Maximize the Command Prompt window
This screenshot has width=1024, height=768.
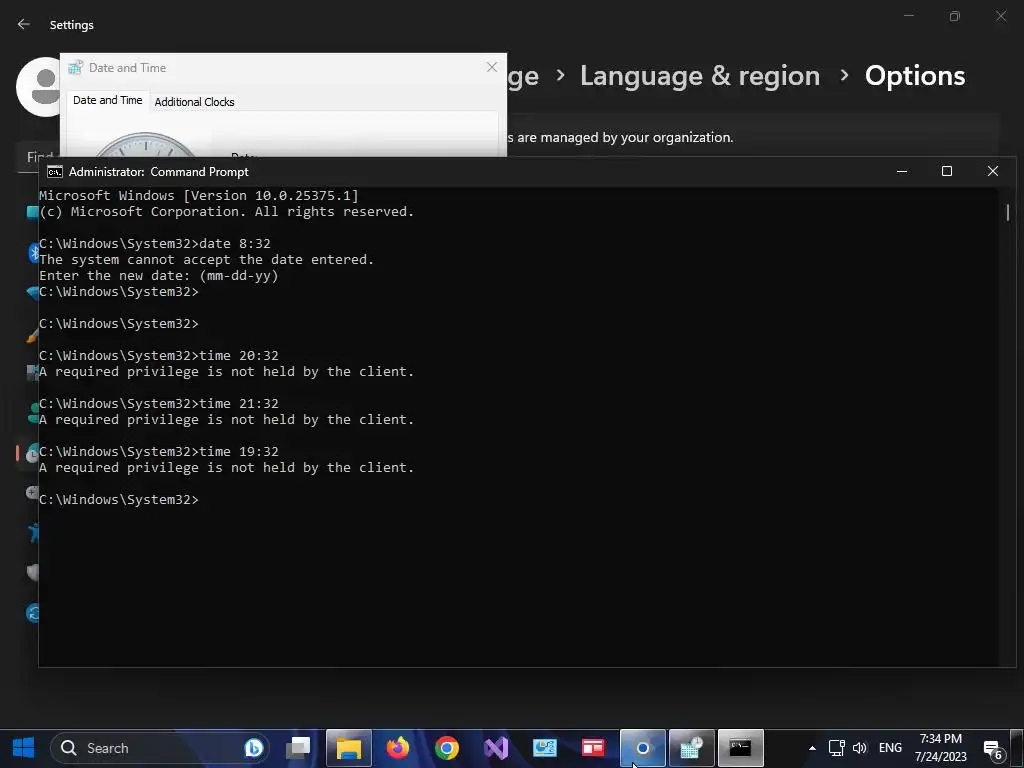coord(947,171)
